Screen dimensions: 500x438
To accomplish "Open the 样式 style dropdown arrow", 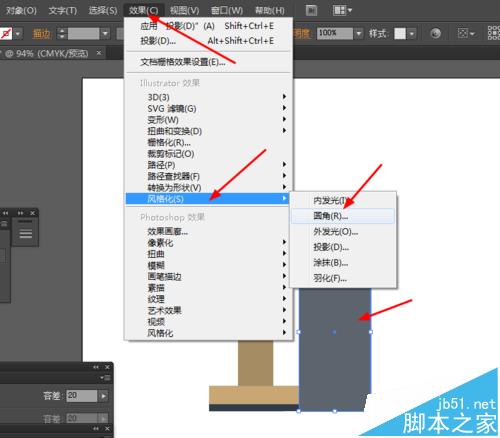I will point(412,33).
